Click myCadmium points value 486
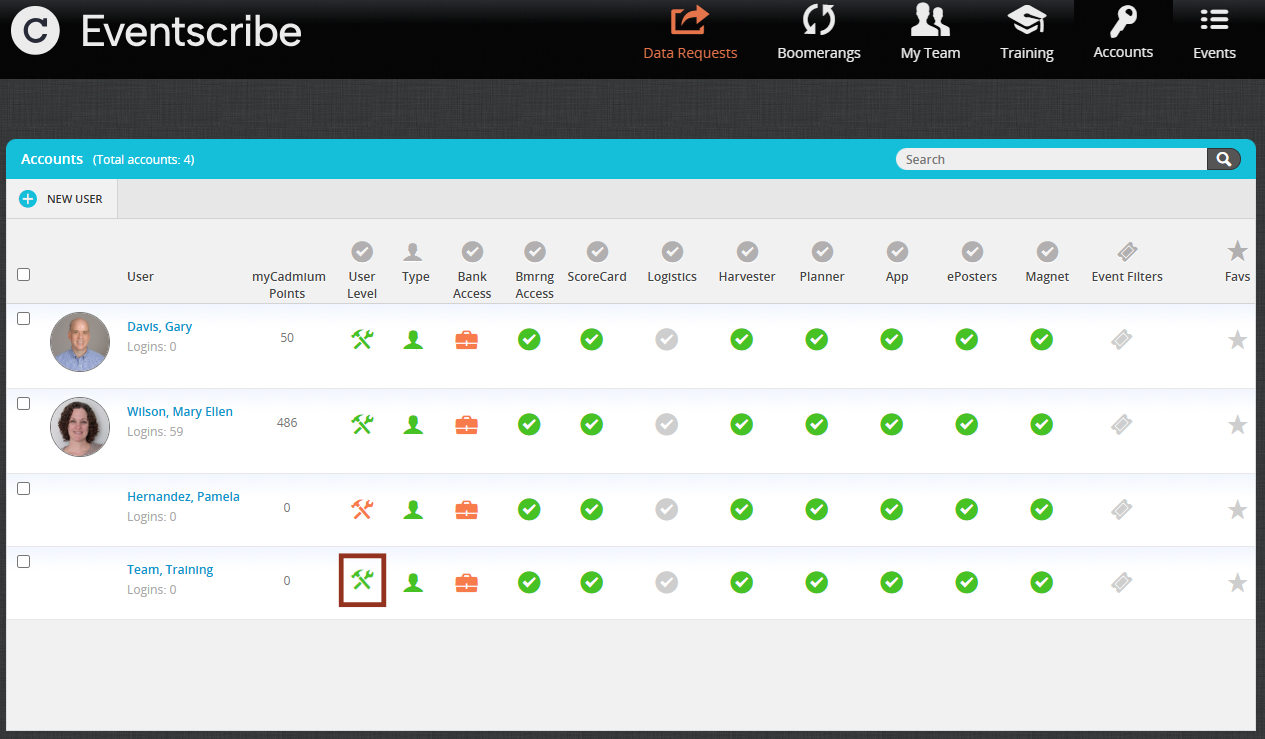Viewport: 1265px width, 739px height. click(287, 423)
